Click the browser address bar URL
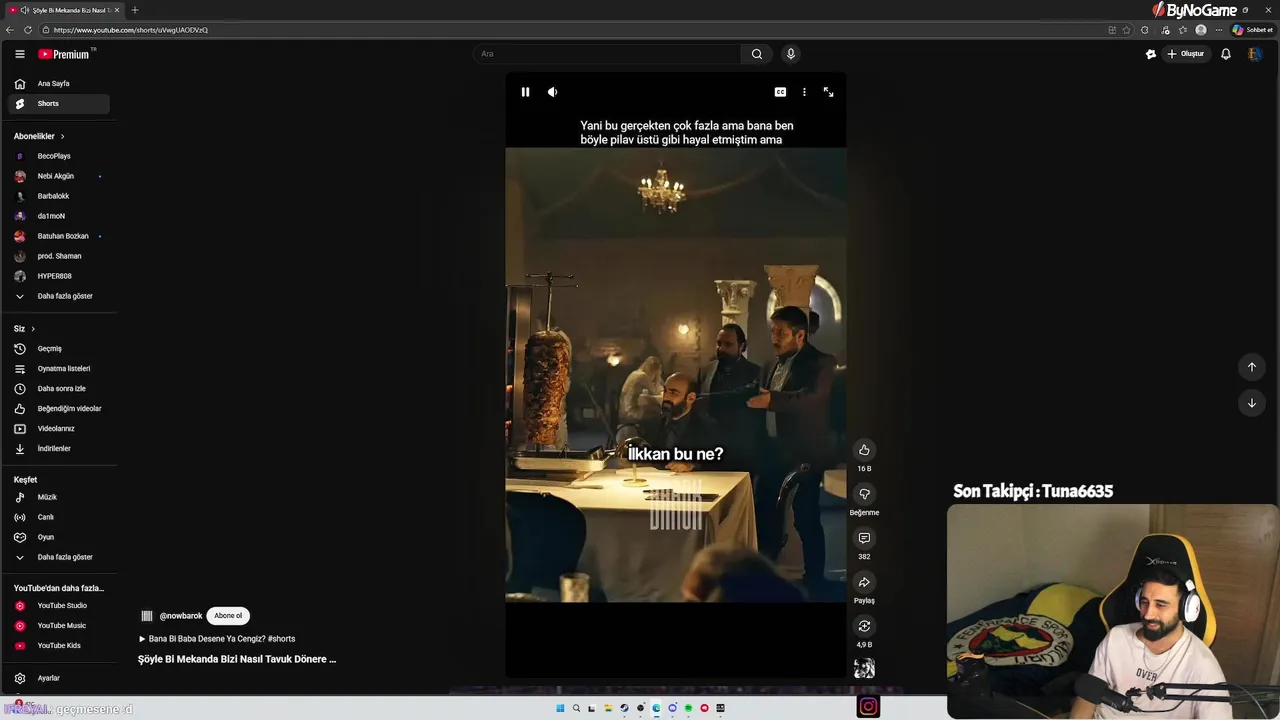The width and height of the screenshot is (1280, 720). point(131,30)
